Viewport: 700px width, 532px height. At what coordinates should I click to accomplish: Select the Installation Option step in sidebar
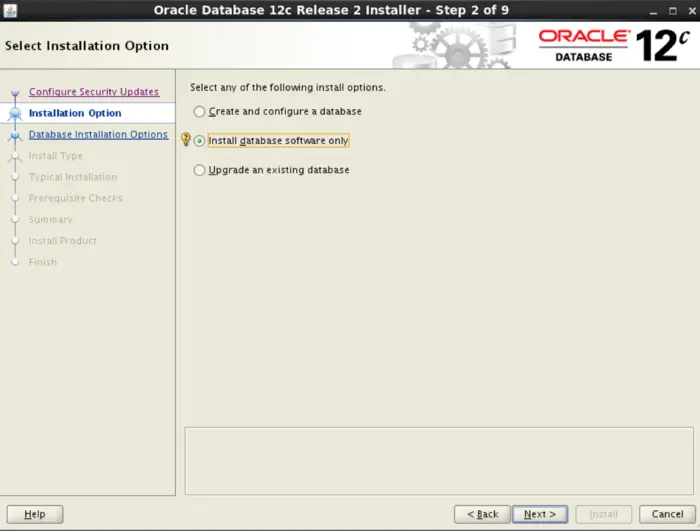point(75,113)
